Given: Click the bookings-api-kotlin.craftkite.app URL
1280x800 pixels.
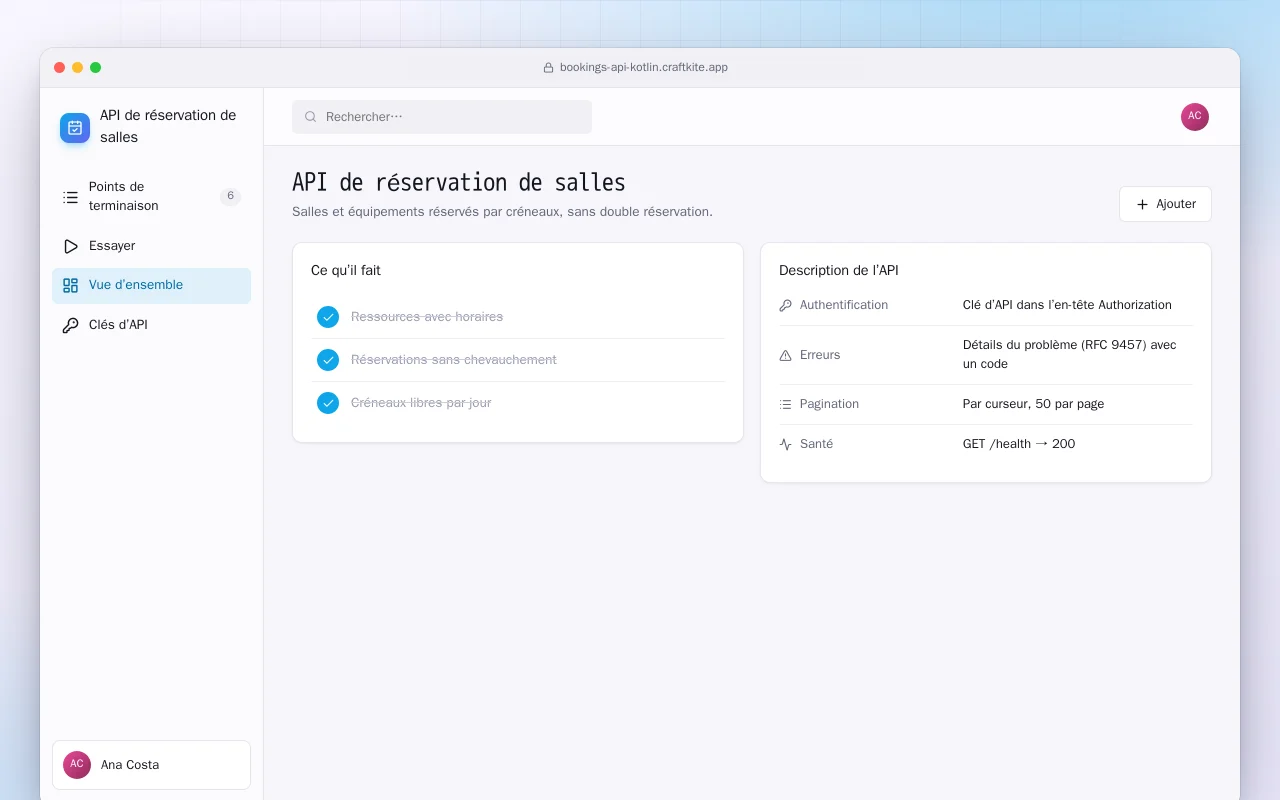Looking at the screenshot, I should pyautogui.click(x=643, y=68).
